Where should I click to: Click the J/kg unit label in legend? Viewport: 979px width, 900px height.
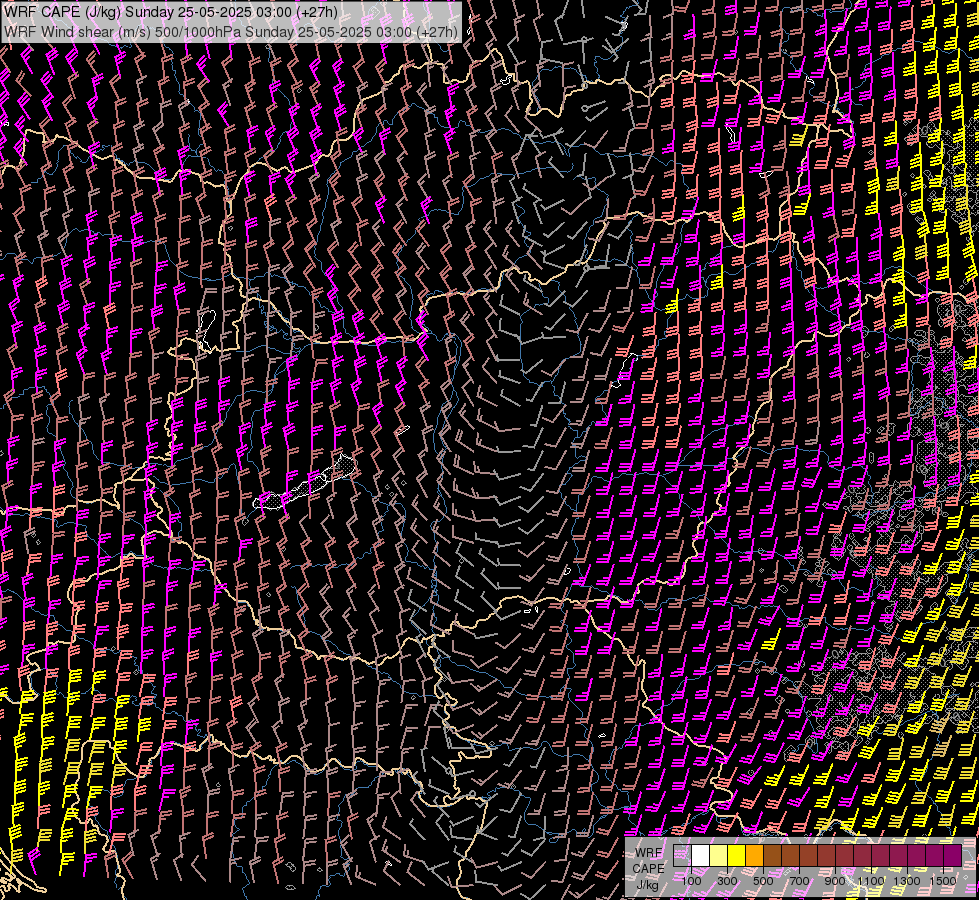tap(649, 884)
